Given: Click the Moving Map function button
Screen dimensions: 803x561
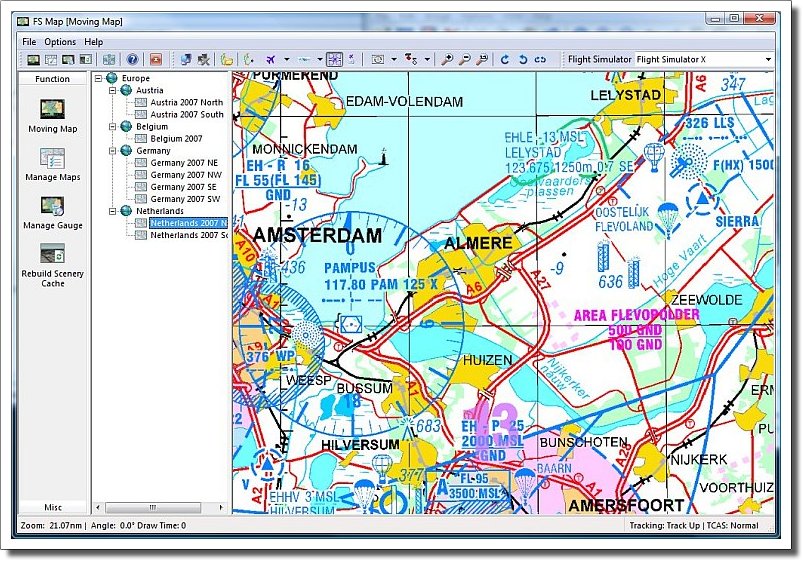Looking at the screenshot, I should click(52, 116).
